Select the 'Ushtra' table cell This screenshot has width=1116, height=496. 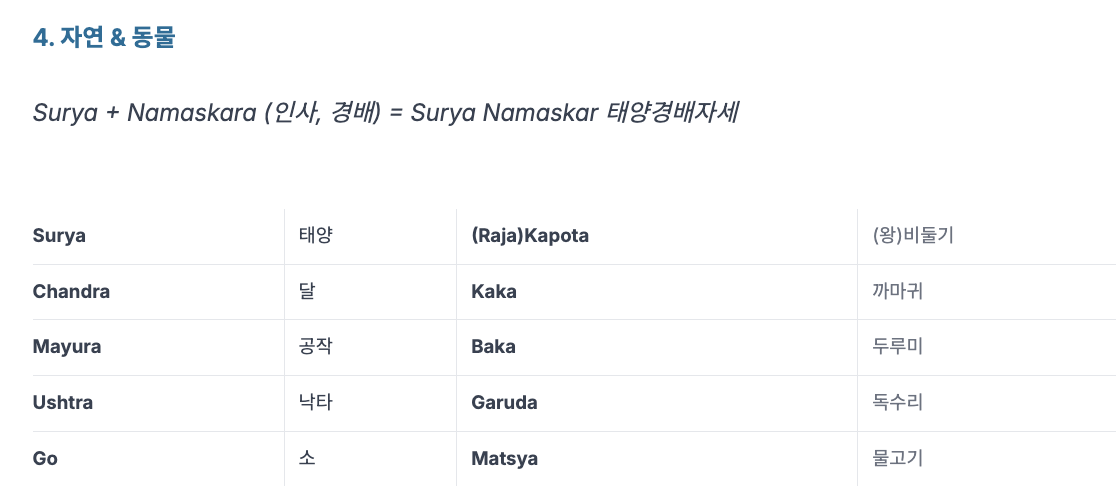pos(158,403)
